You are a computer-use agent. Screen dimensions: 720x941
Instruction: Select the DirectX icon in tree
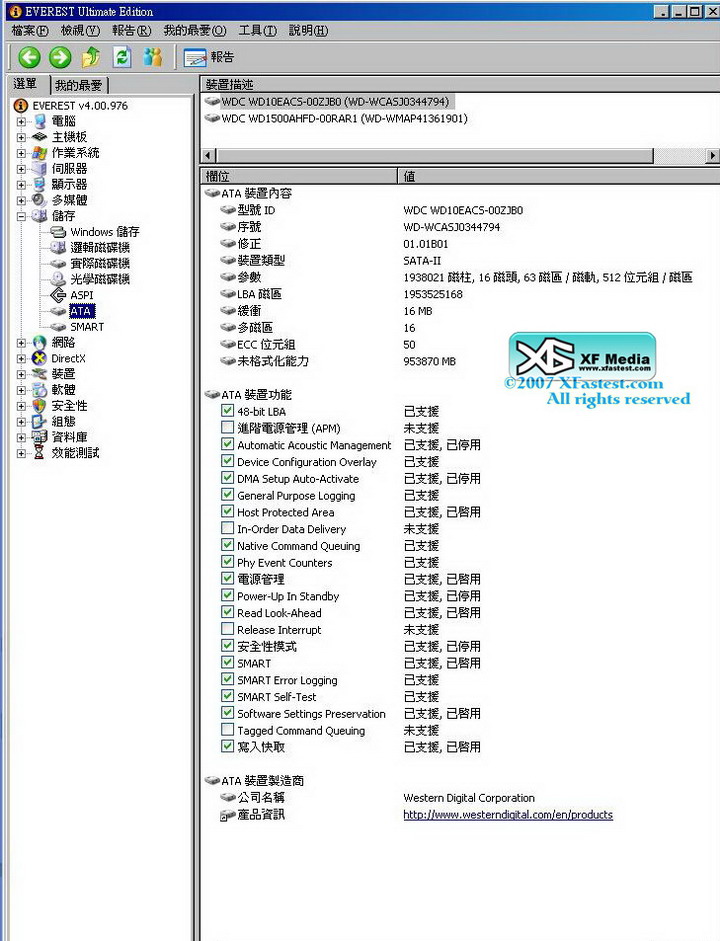[x=40, y=358]
